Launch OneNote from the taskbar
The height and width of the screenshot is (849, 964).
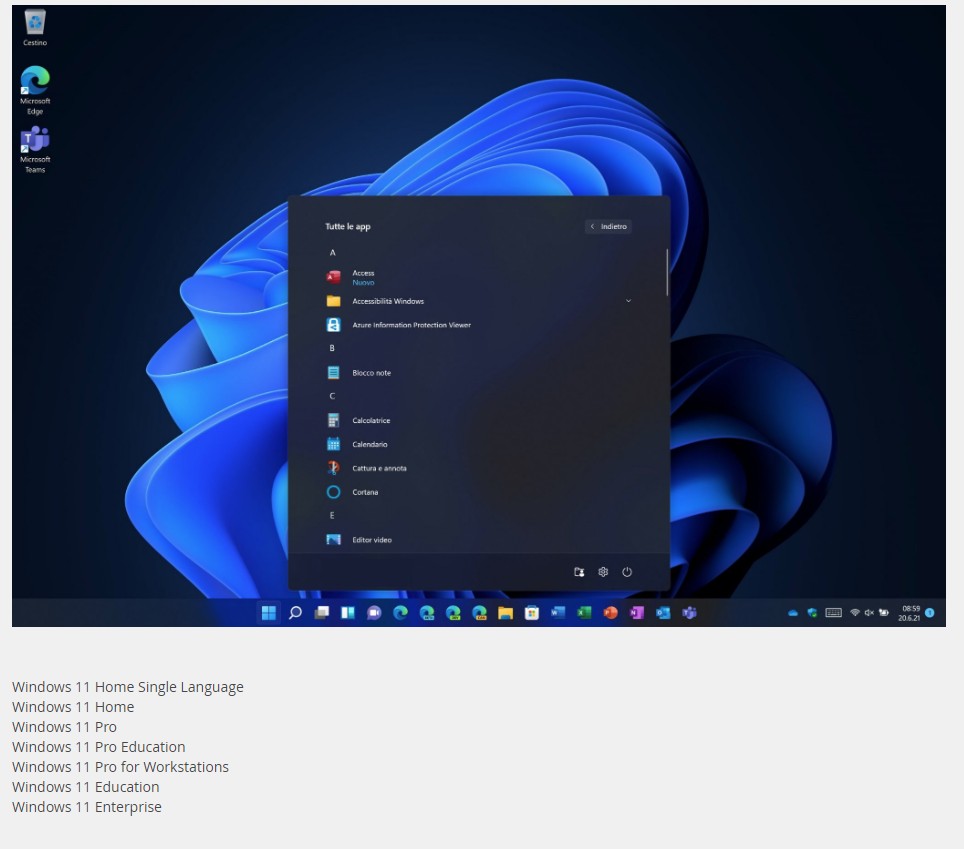pyautogui.click(x=637, y=613)
